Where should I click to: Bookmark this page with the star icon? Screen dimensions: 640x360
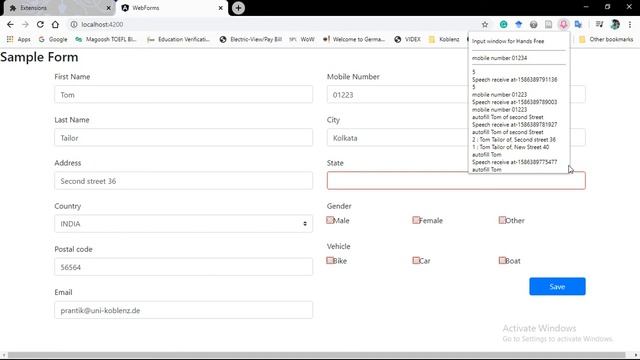coord(485,24)
